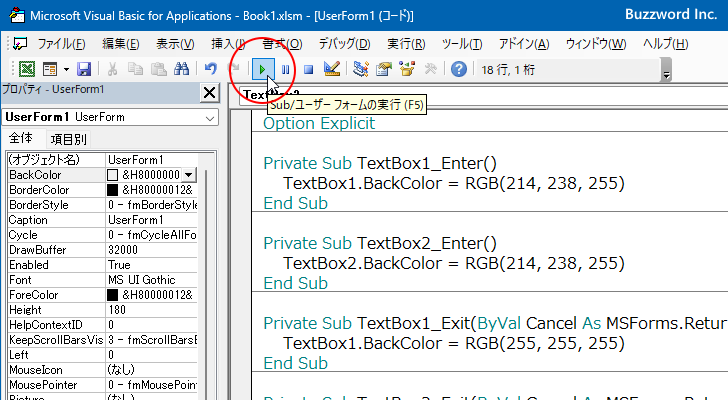Viewport: 728px width, 400px height.
Task: Open Object Browser icon
Action: [x=407, y=70]
